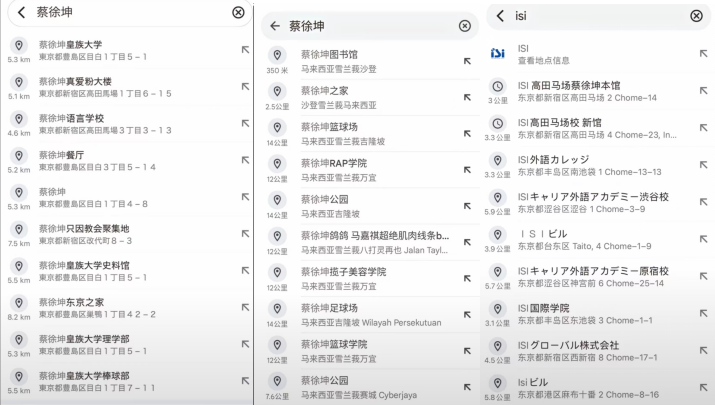Open ISIキャリア外語アカデミー渋谷校 result

[x=598, y=202]
